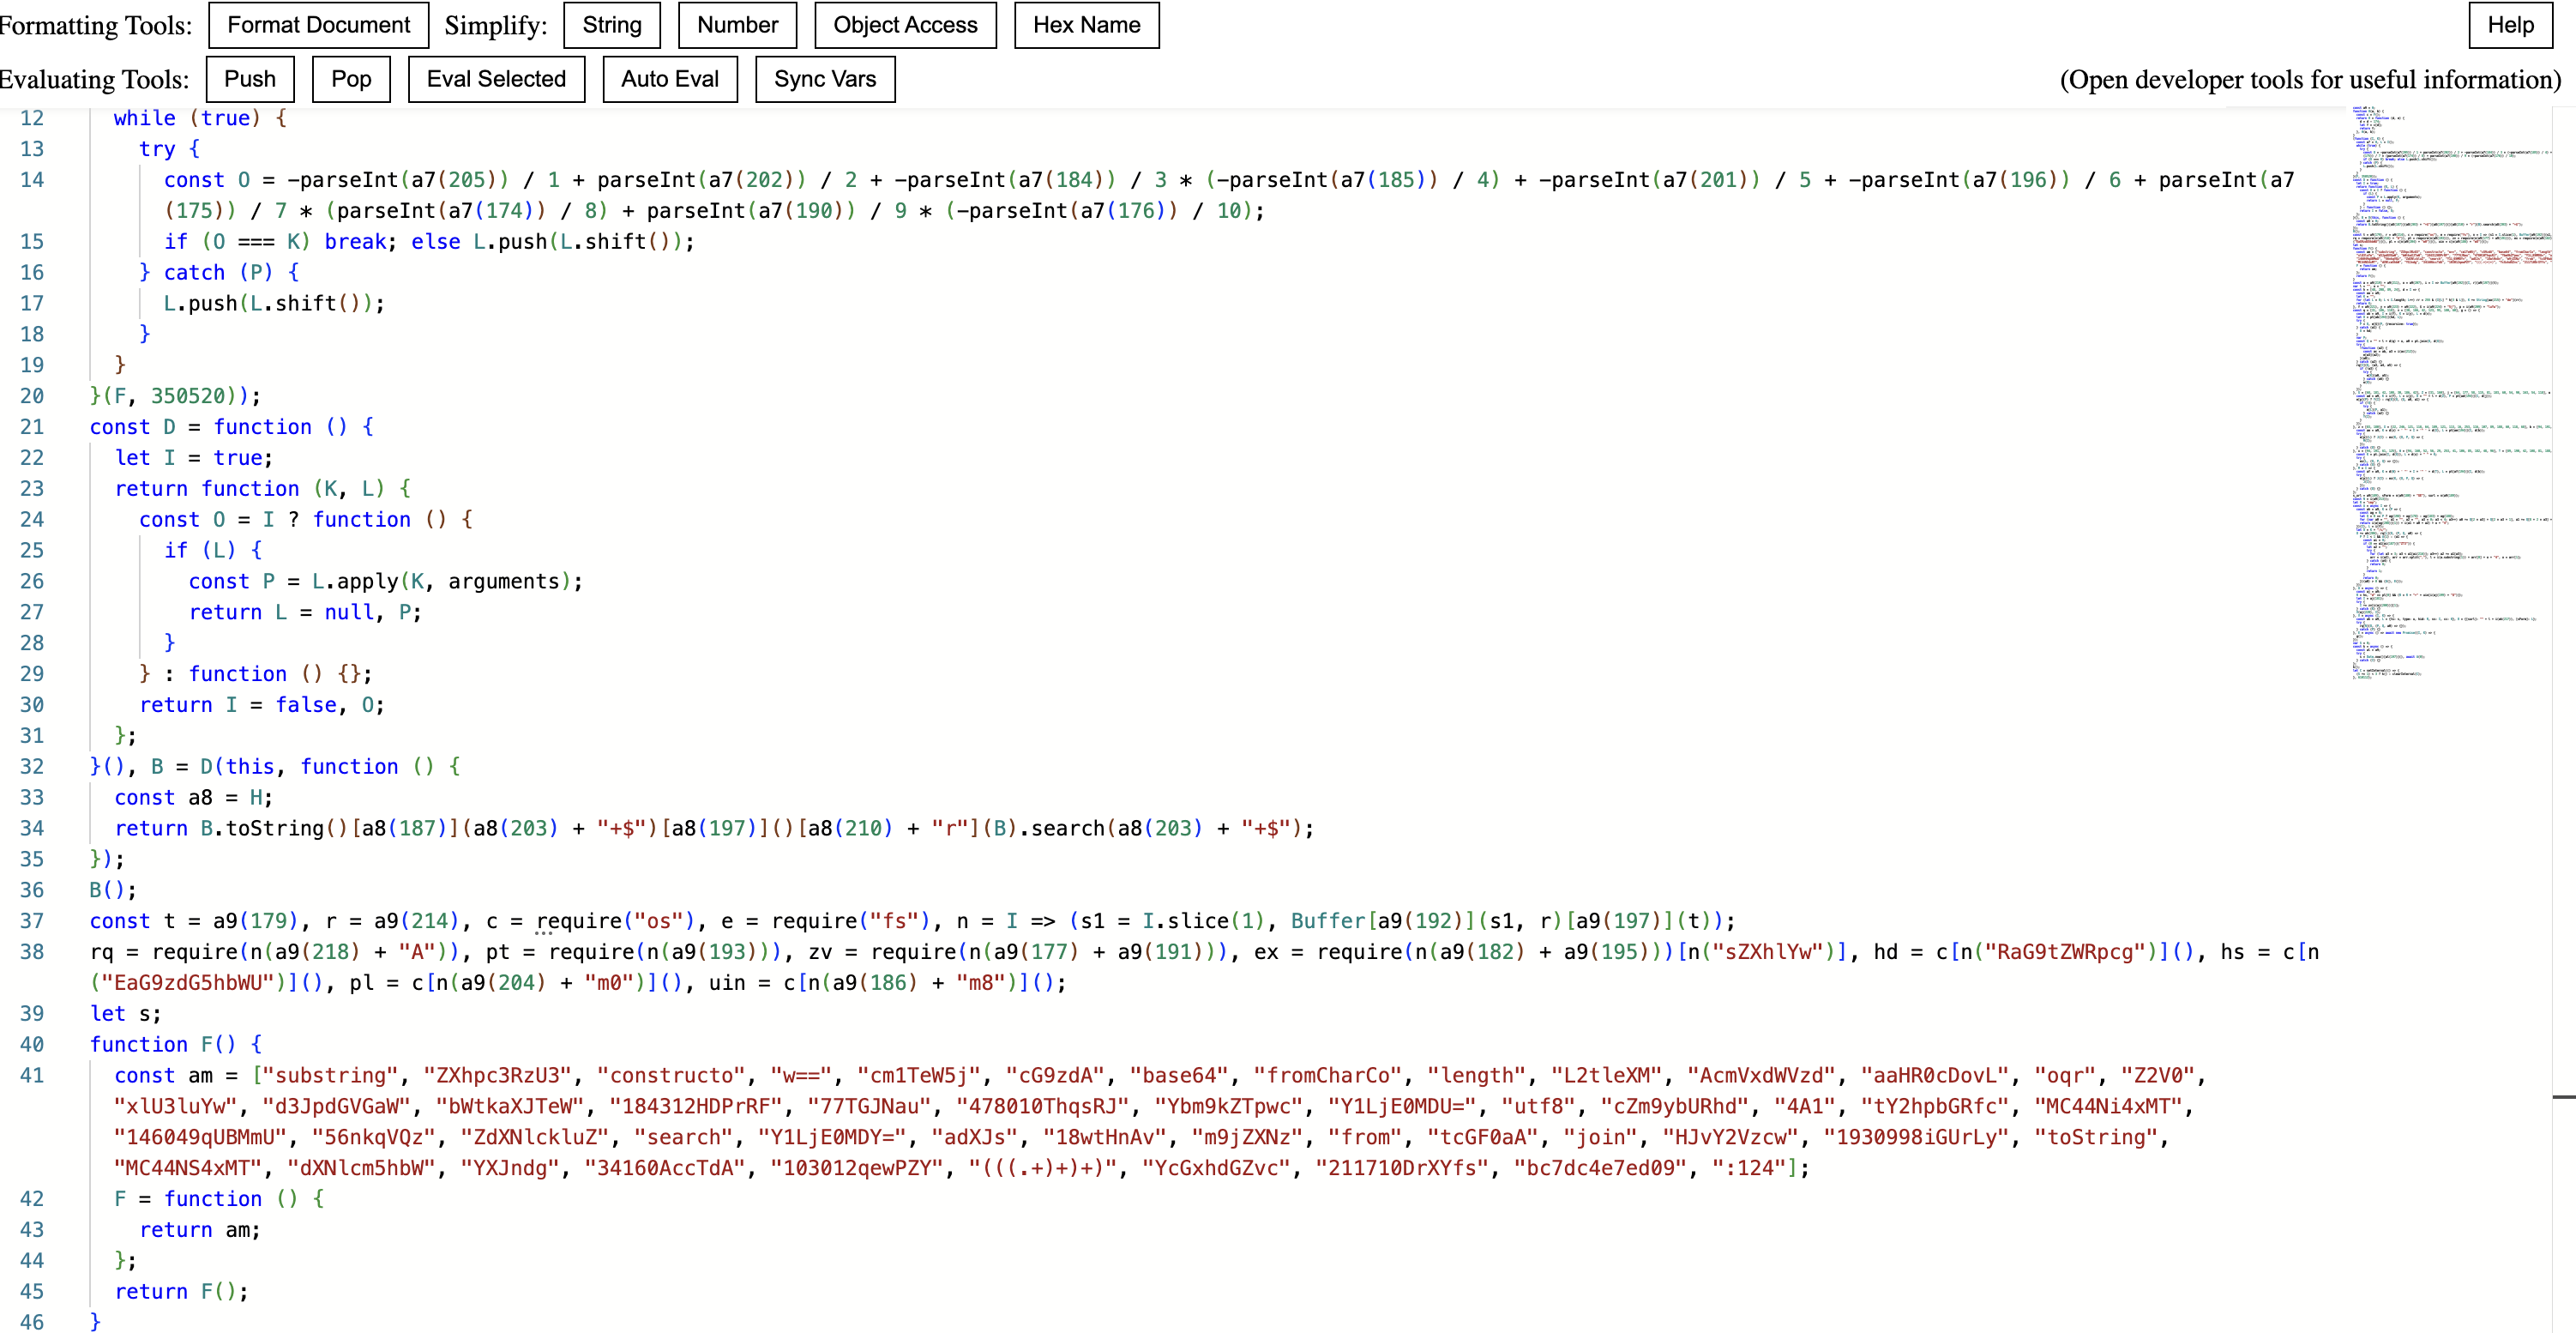Screen dimensions: 2576x1333
Task: Click the Pop button
Action: (351, 79)
